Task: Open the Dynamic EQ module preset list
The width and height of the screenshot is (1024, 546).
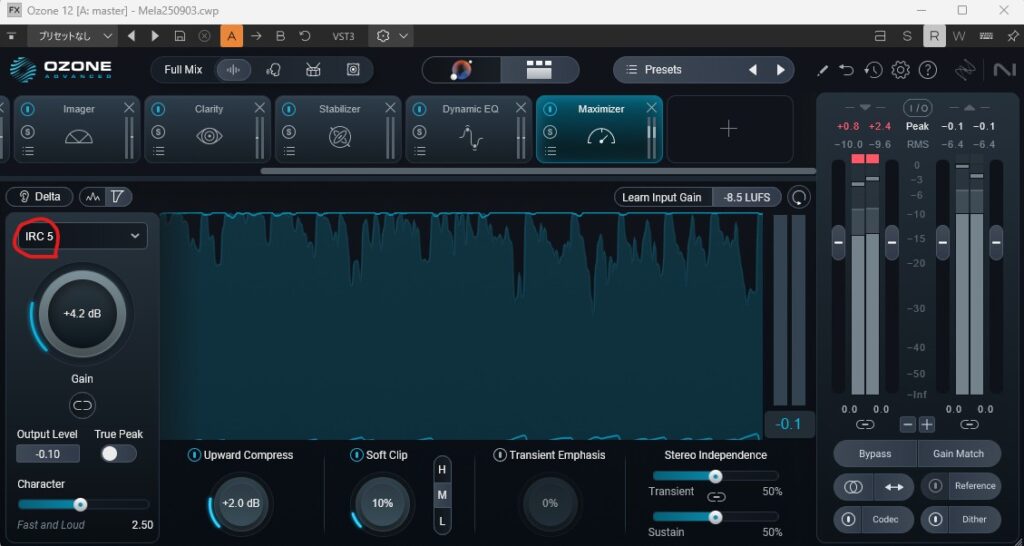Action: [x=420, y=152]
